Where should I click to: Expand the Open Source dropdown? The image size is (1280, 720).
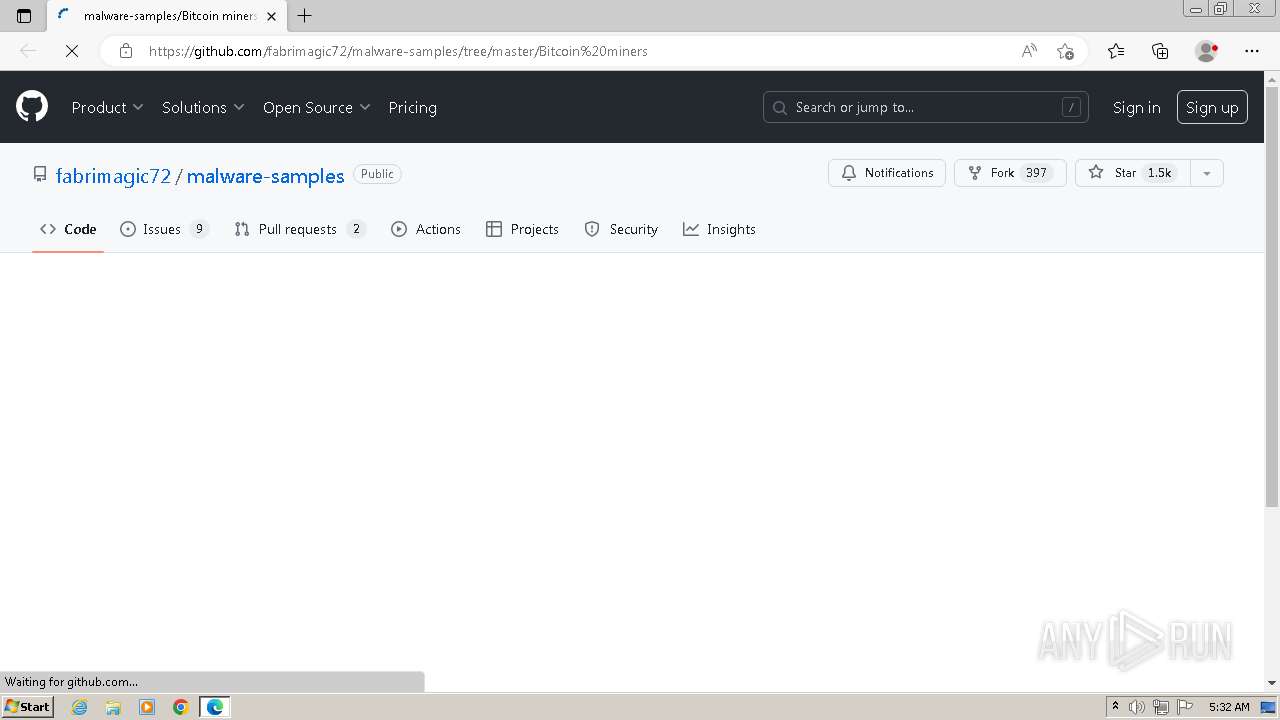[x=317, y=107]
